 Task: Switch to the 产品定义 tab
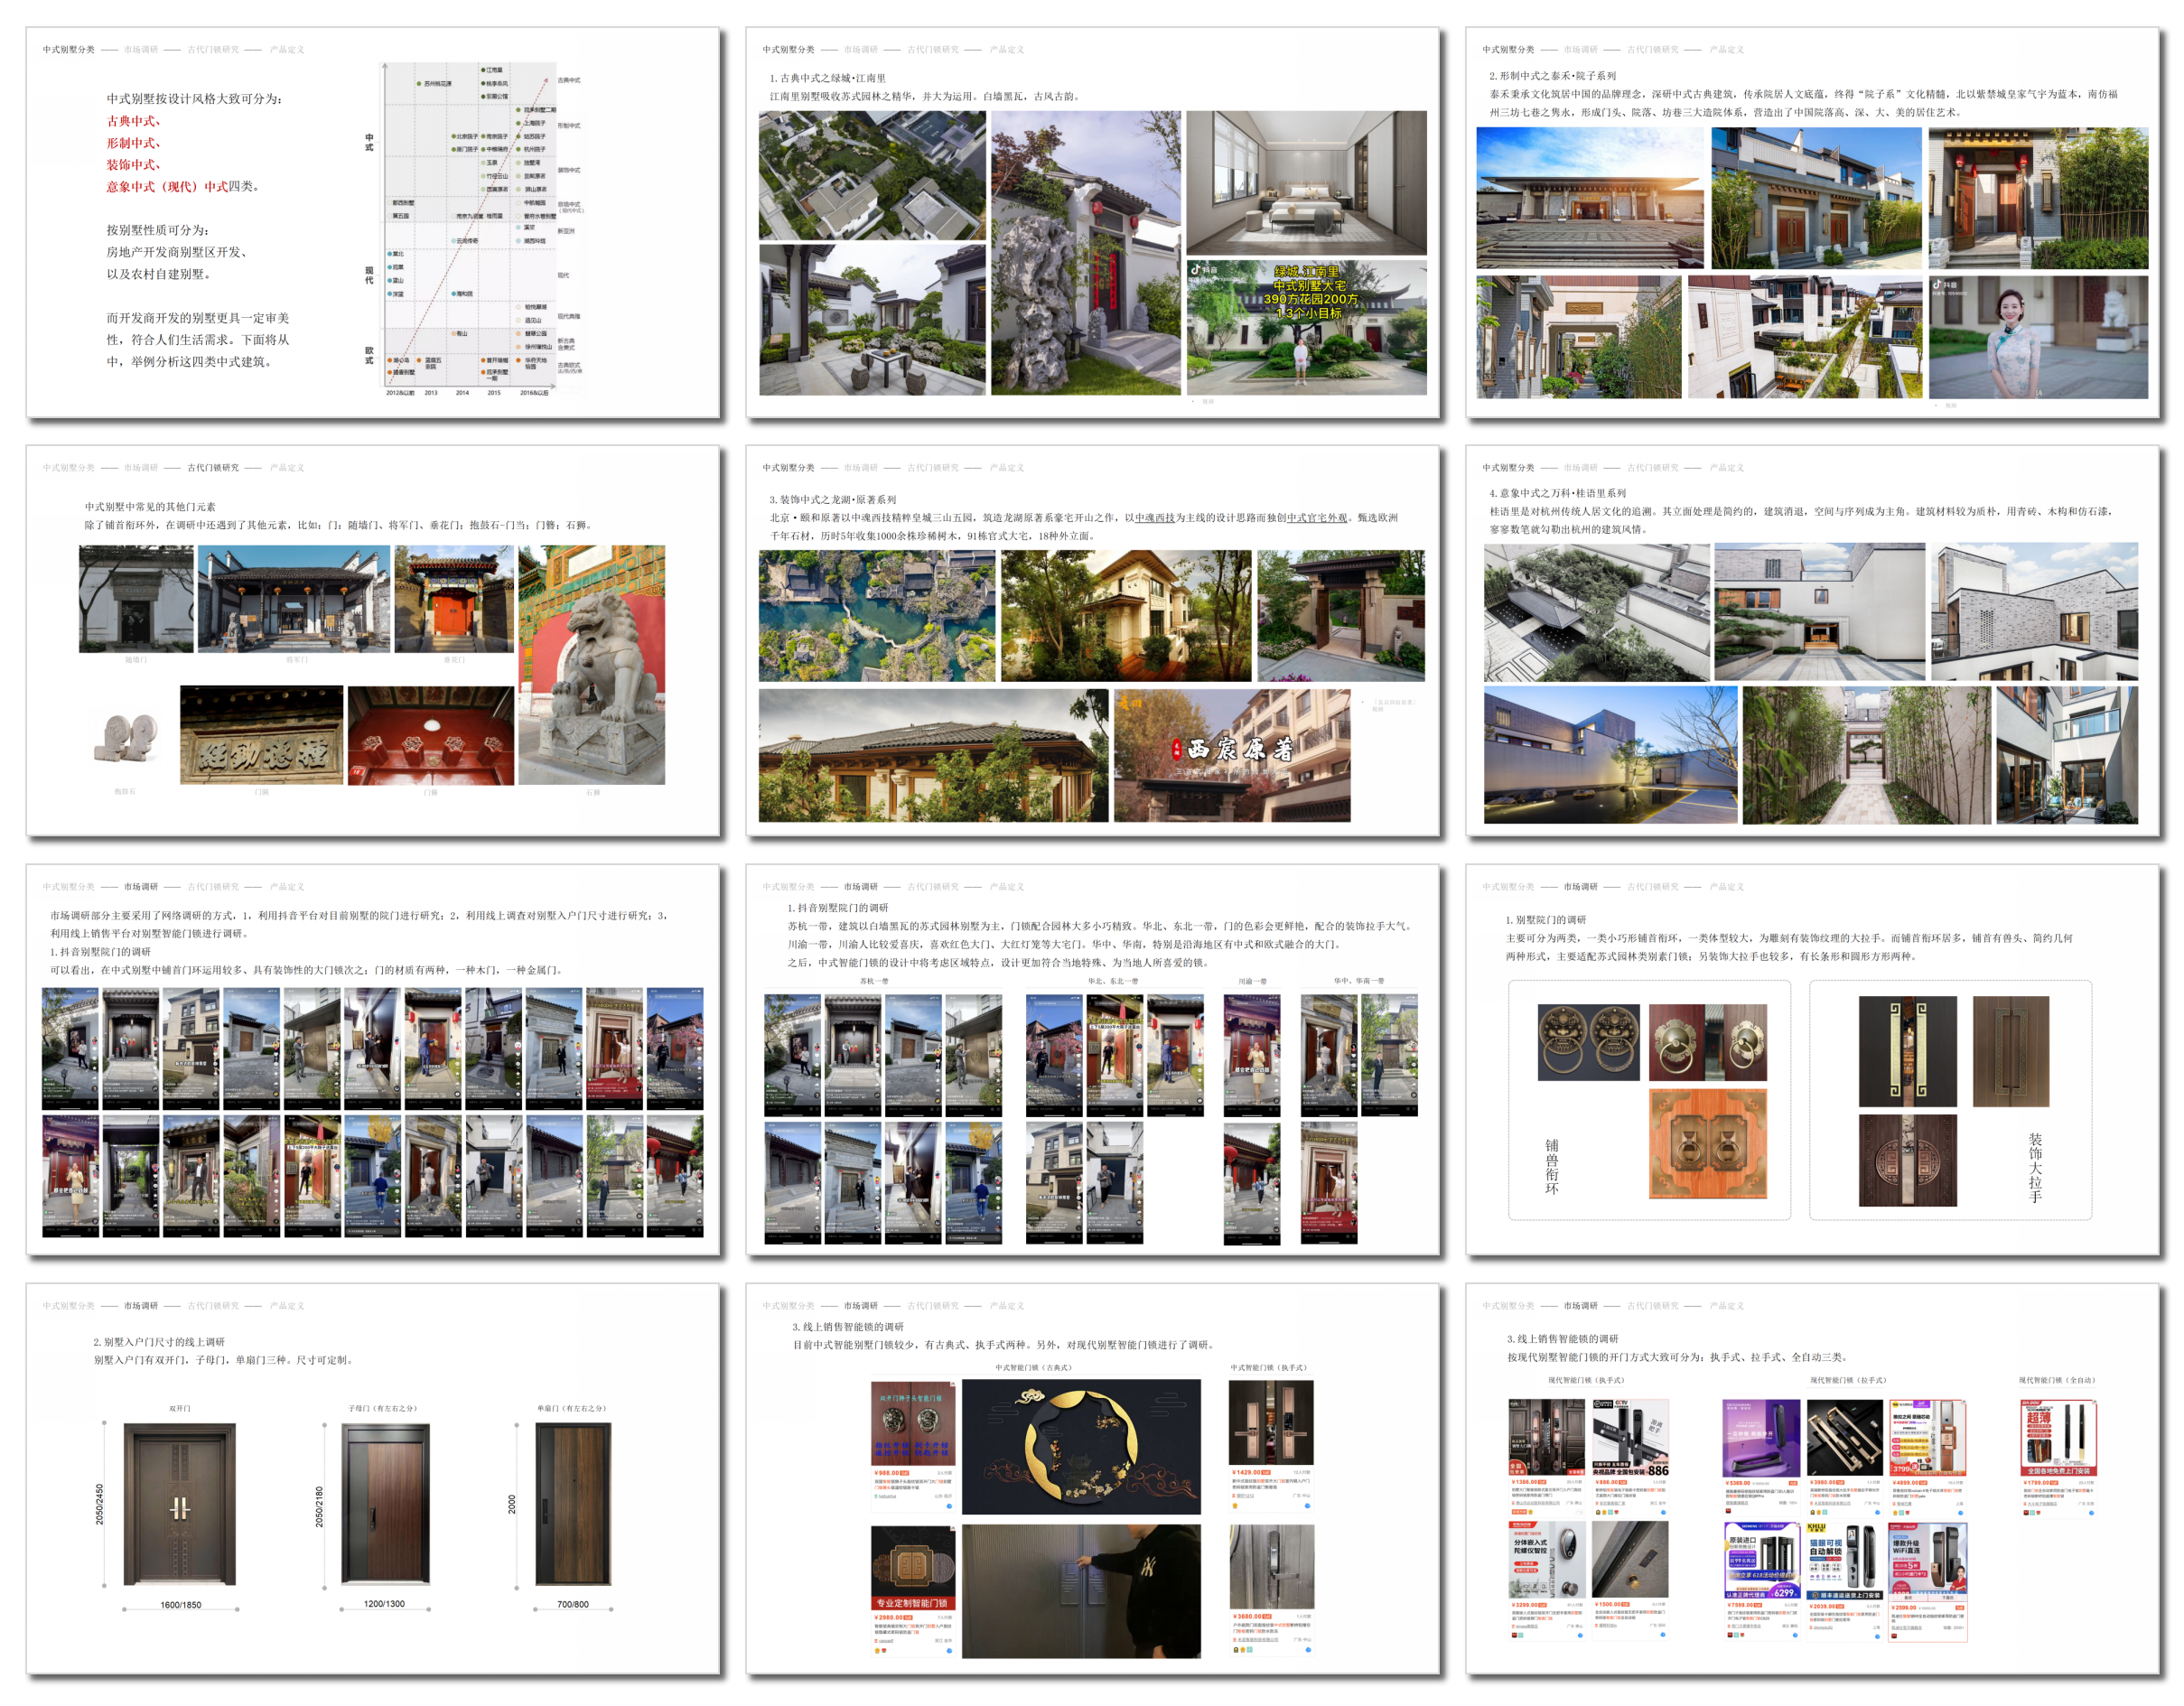288,47
